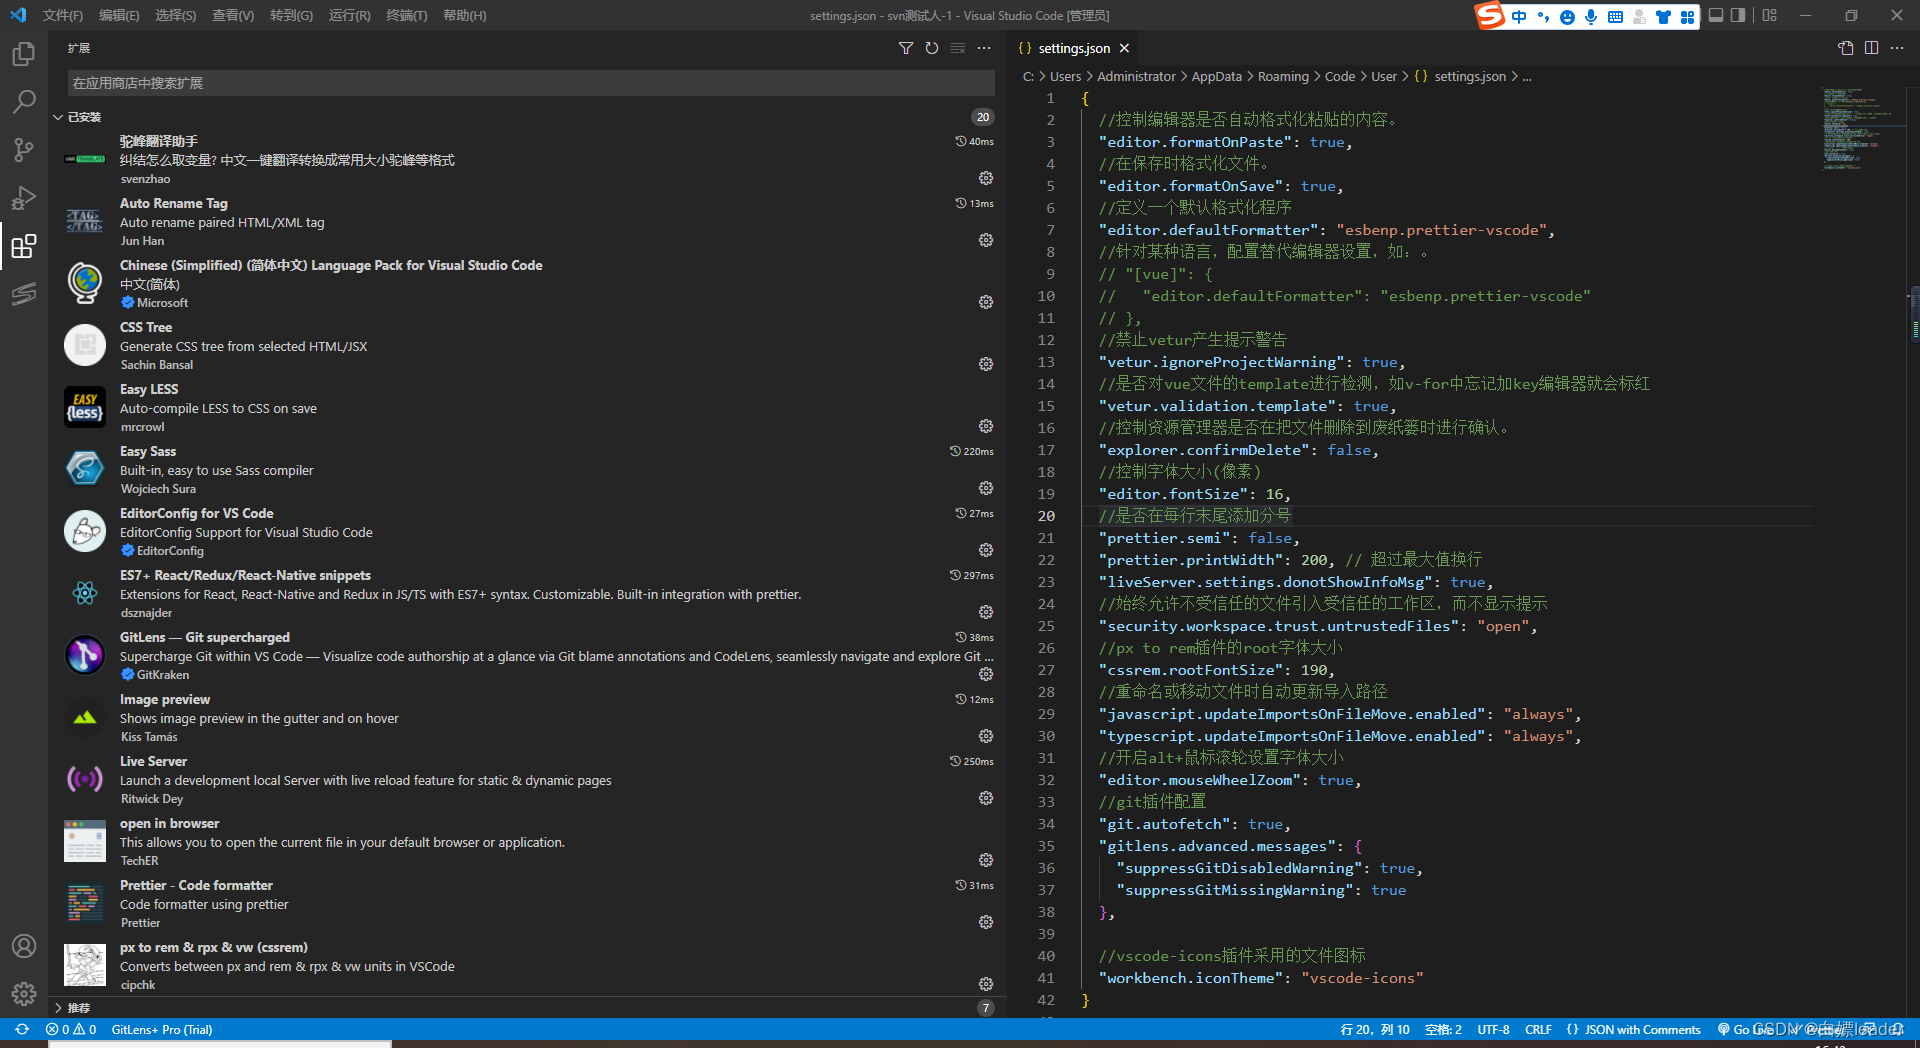Open manage gear for Auto Rename Tag

point(986,240)
